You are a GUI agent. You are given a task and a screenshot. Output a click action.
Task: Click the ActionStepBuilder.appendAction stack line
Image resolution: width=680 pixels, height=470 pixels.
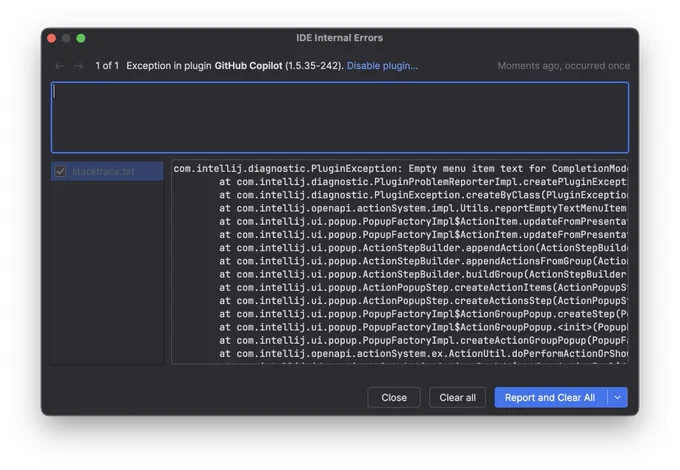coord(423,248)
